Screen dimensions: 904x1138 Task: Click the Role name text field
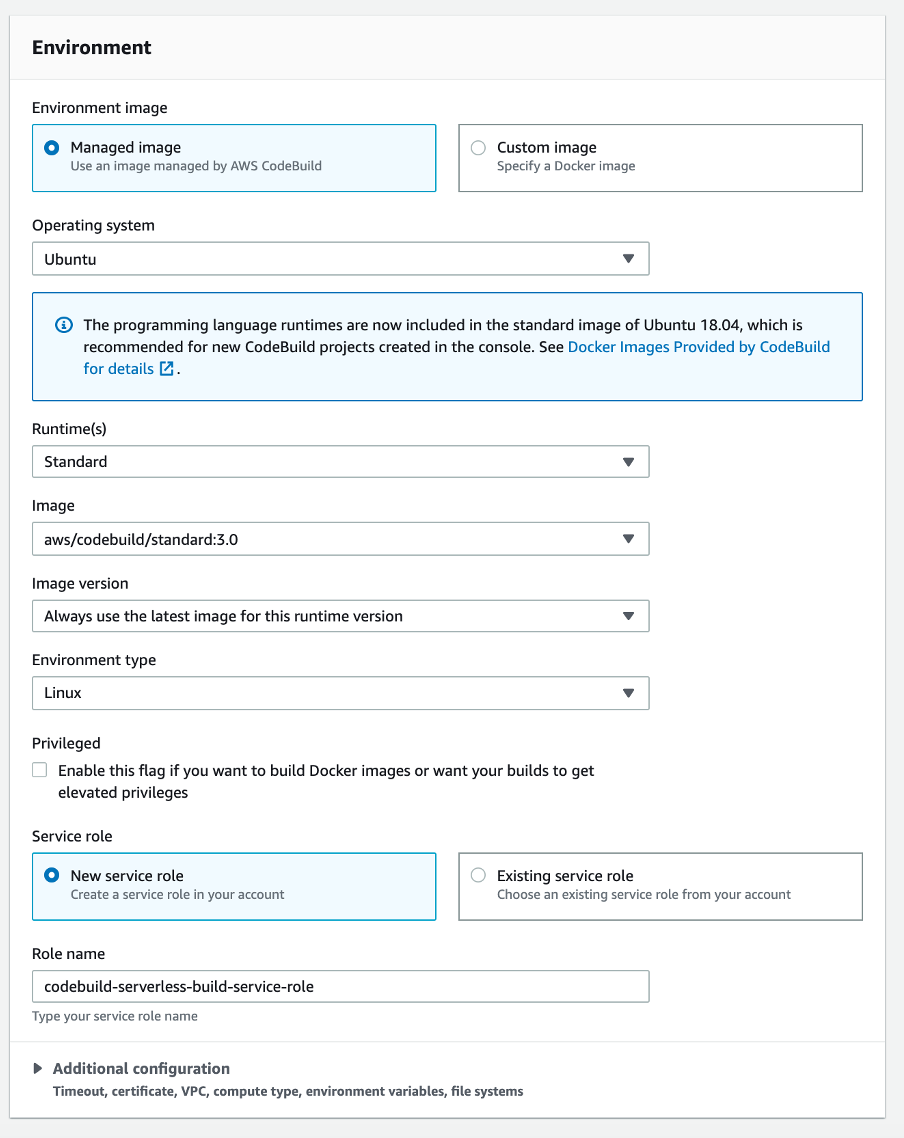340,986
